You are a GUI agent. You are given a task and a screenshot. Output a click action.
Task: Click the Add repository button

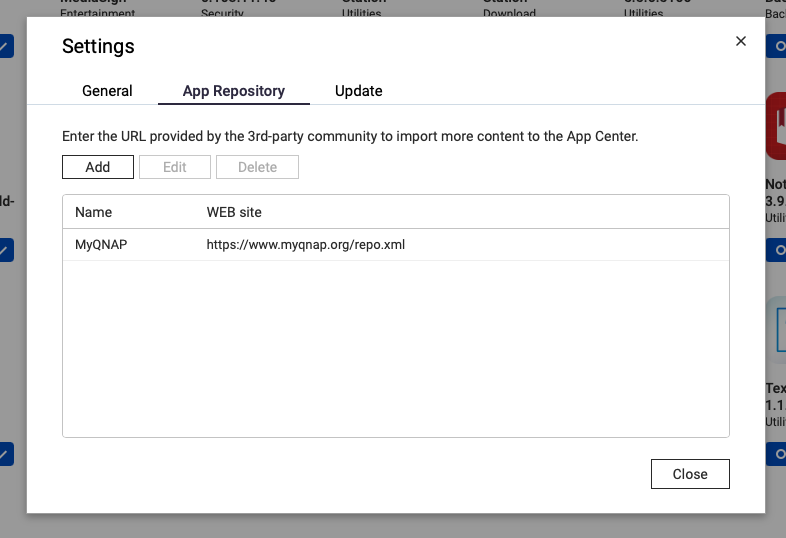click(x=98, y=167)
